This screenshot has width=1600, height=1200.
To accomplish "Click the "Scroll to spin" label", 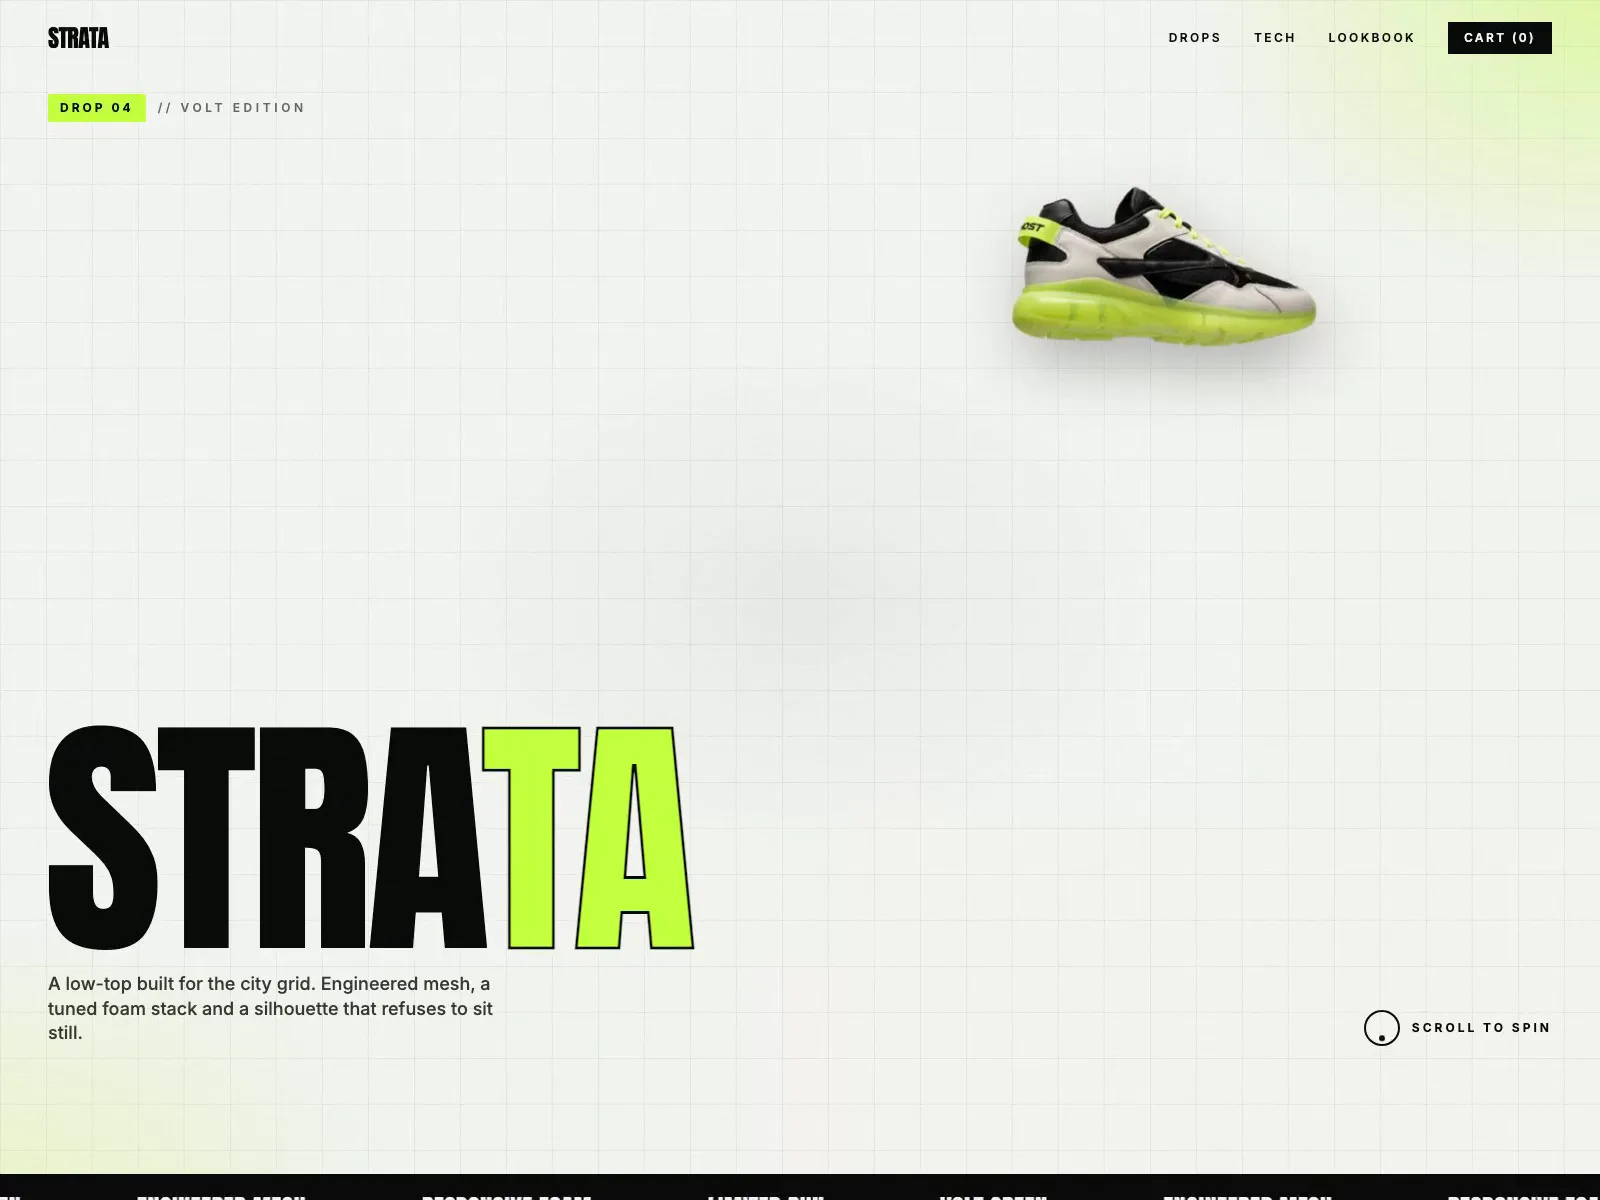I will coord(1480,1028).
